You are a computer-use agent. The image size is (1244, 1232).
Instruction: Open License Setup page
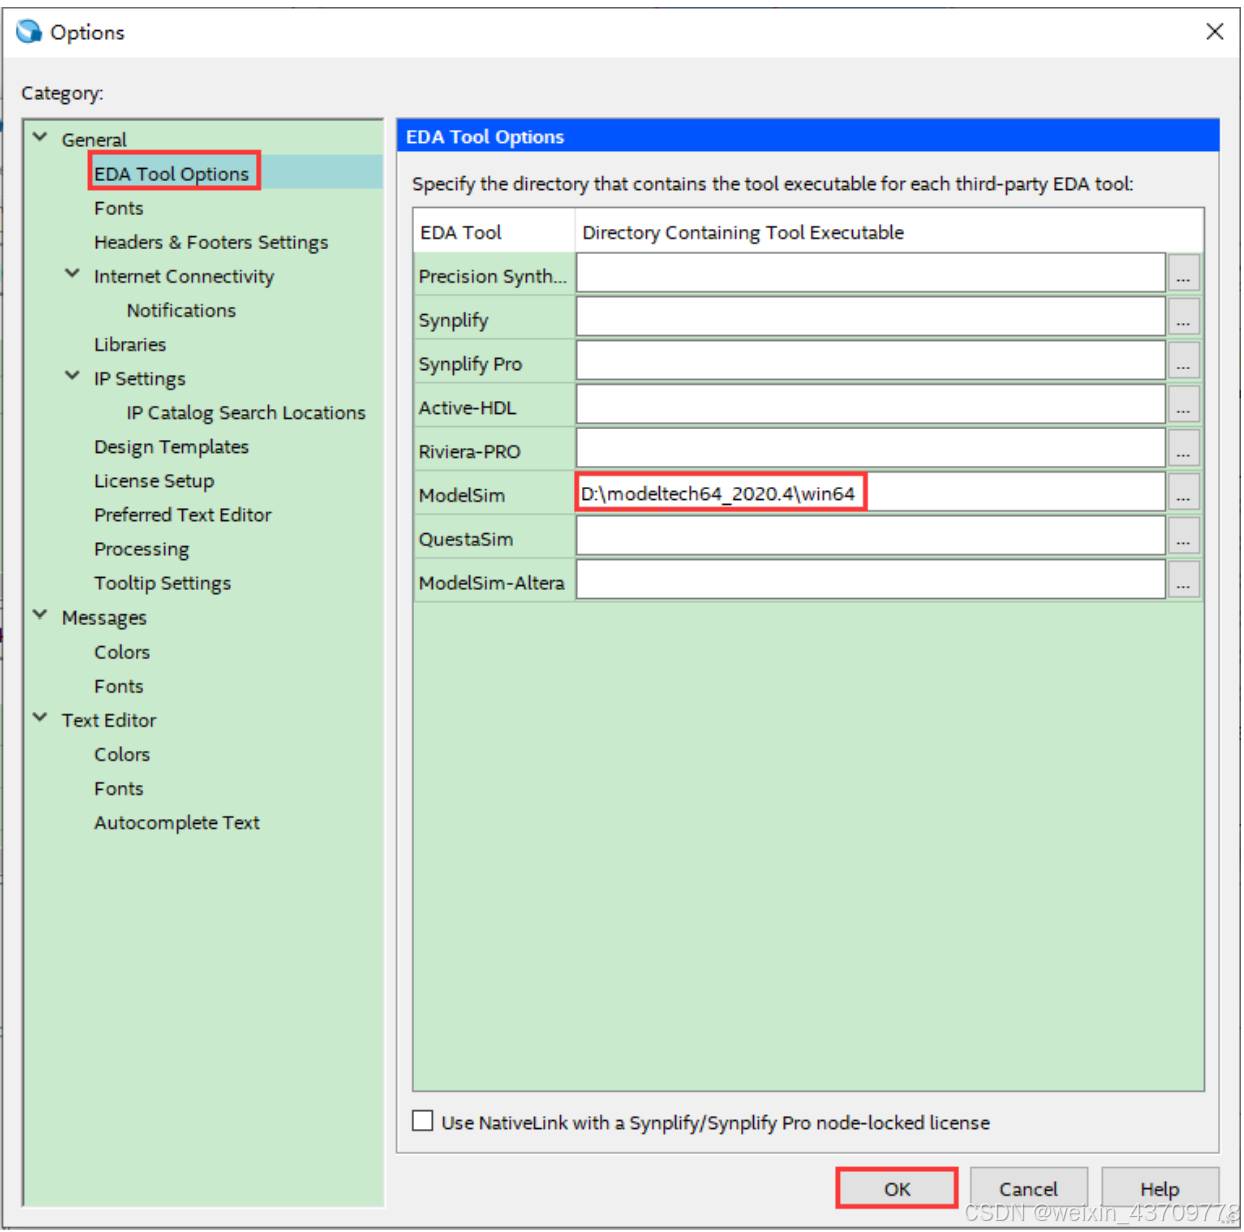[x=154, y=481]
